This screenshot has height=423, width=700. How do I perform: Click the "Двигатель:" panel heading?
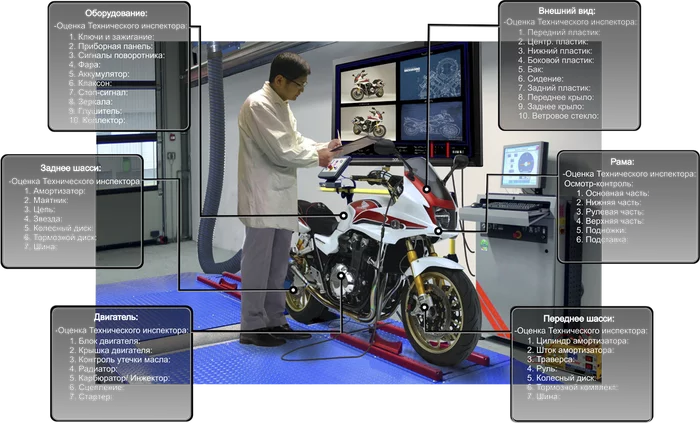point(116,317)
